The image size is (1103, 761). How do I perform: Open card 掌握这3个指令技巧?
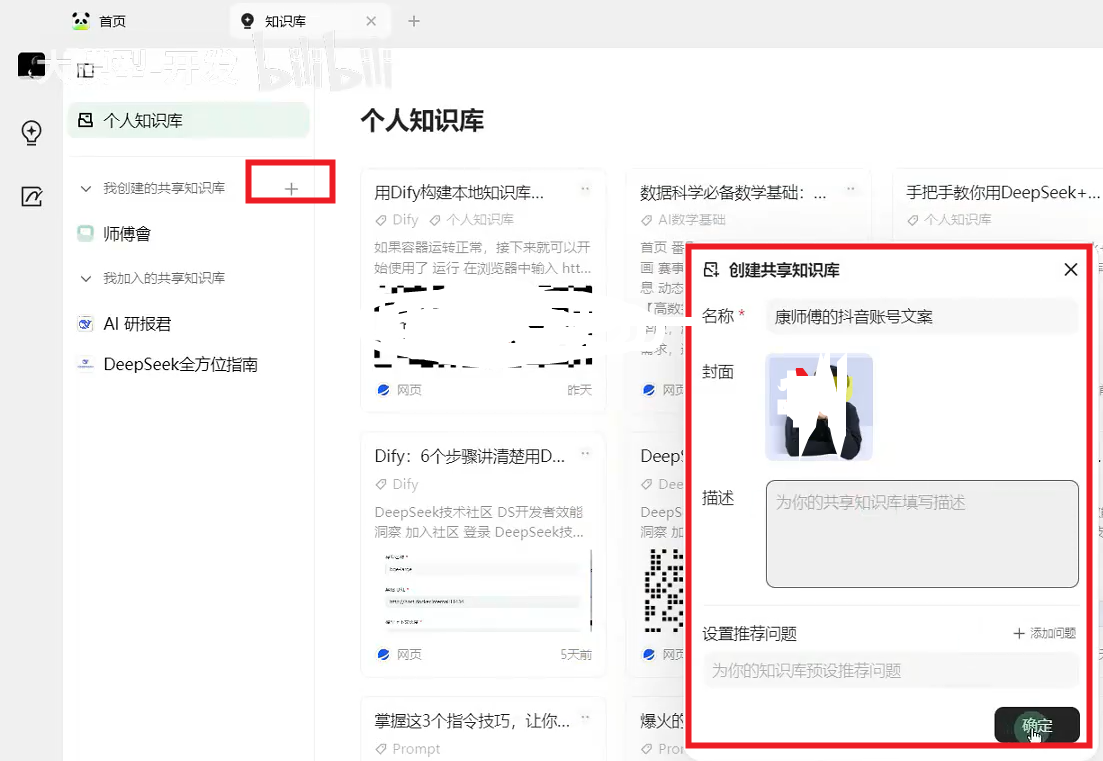click(472, 721)
